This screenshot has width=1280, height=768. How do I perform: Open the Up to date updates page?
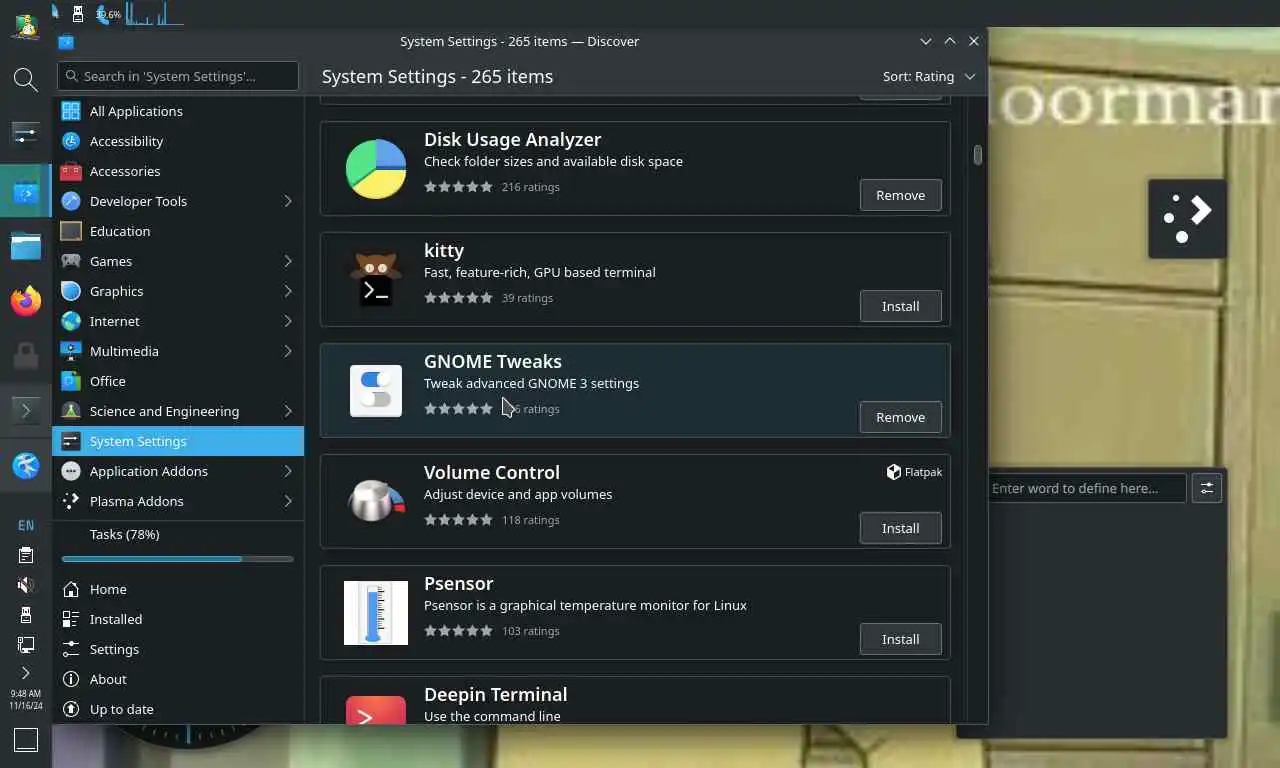click(x=178, y=709)
